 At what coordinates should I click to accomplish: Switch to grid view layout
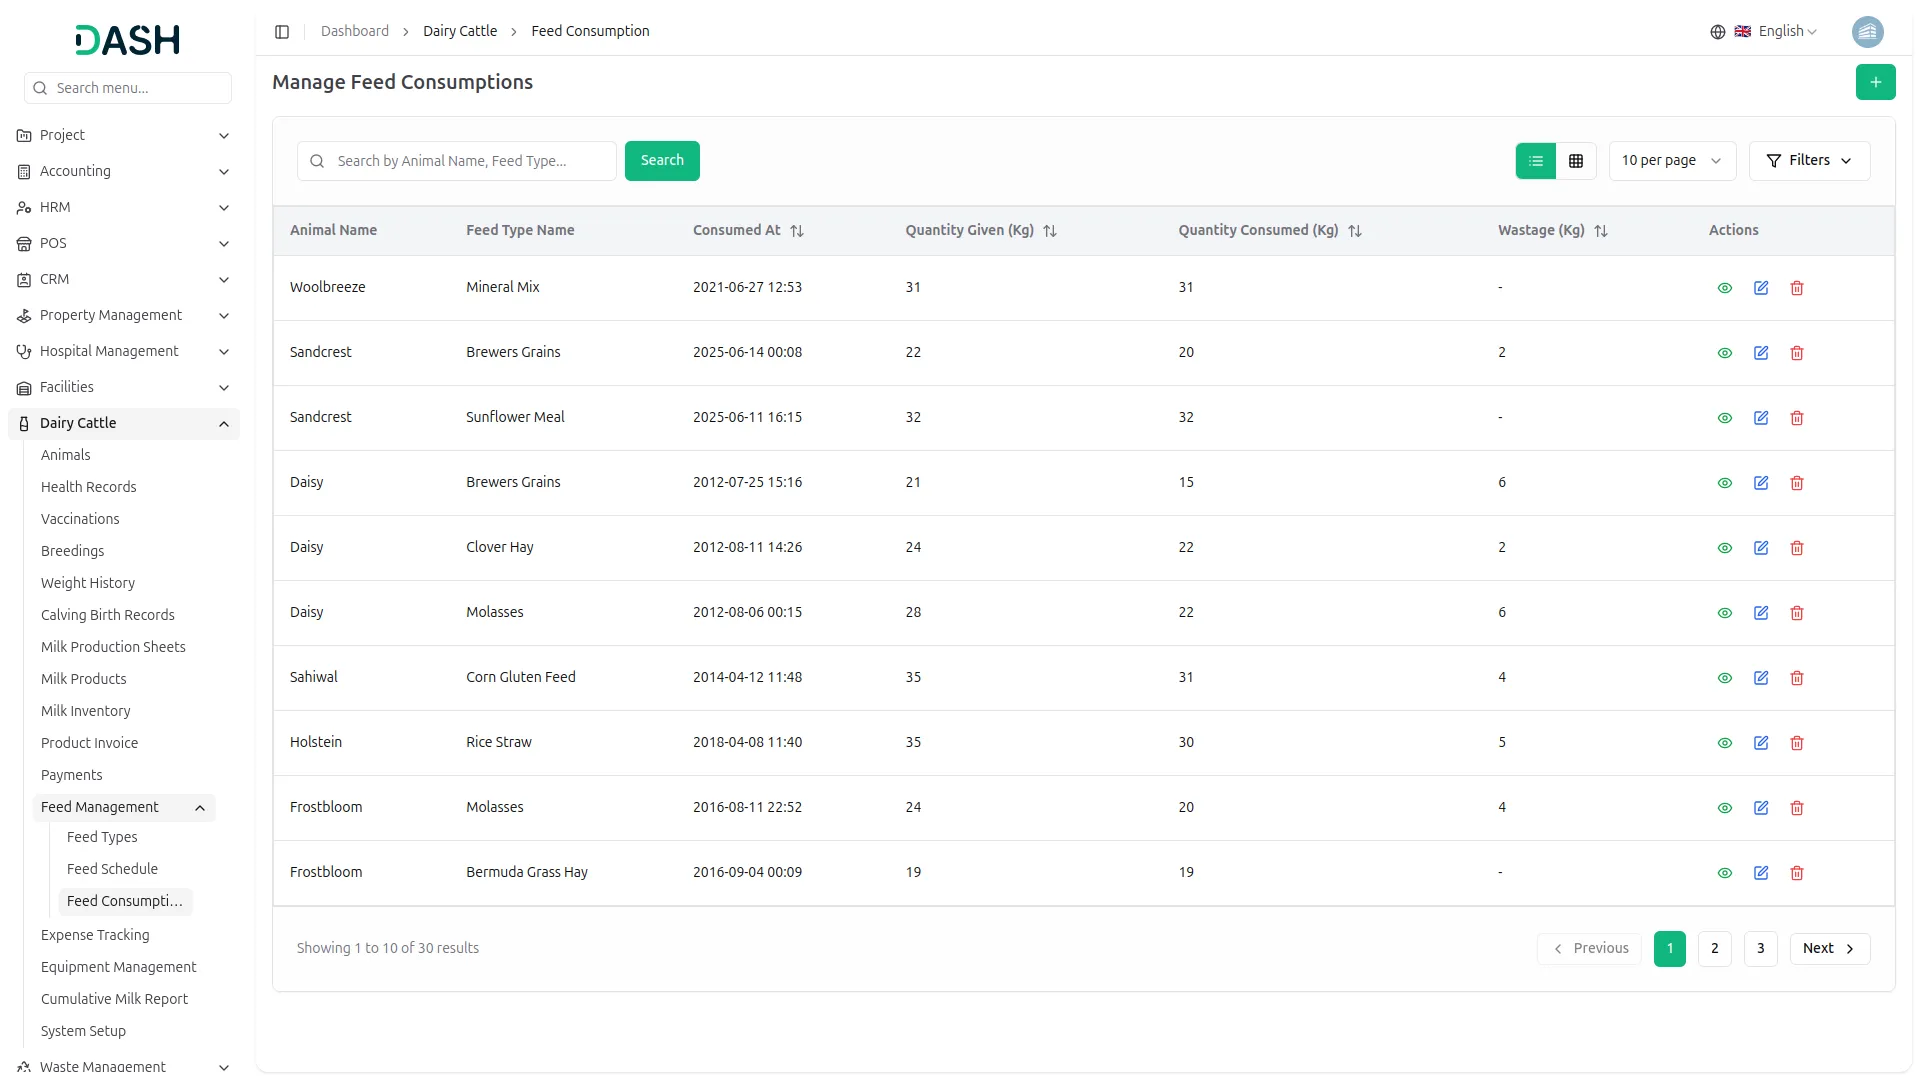1576,161
